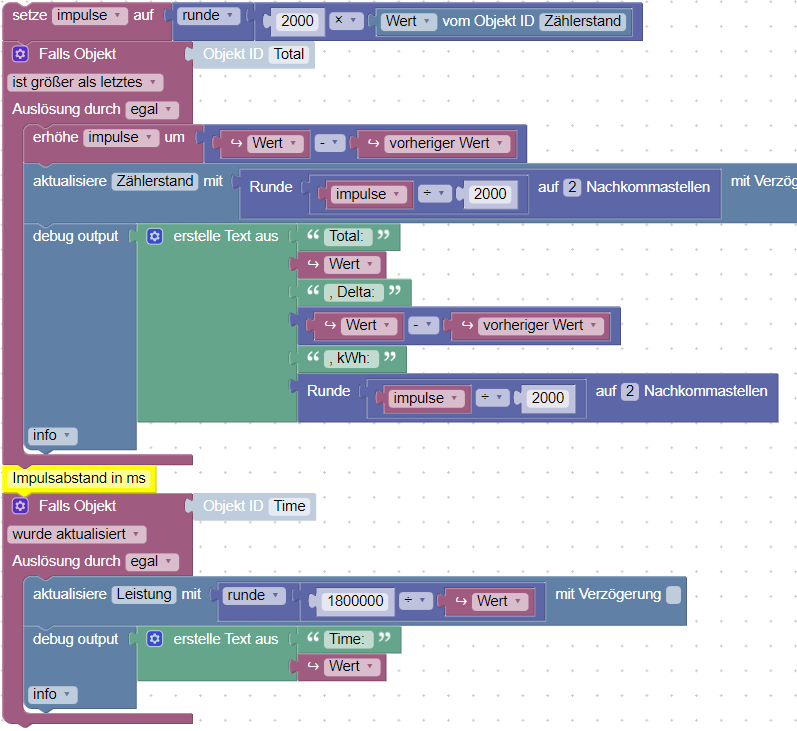Image resolution: width=797 pixels, height=731 pixels.
Task: Edit decimals value 2 in aktualisiere Zählerstand block
Action: [x=572, y=188]
